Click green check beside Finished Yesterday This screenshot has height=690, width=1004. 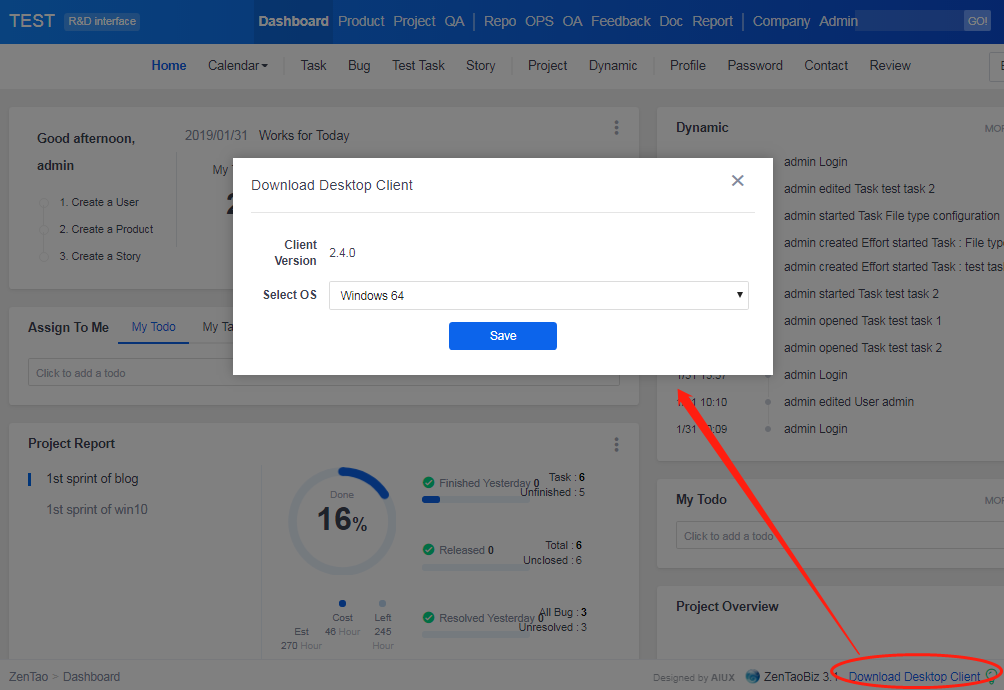(x=429, y=483)
